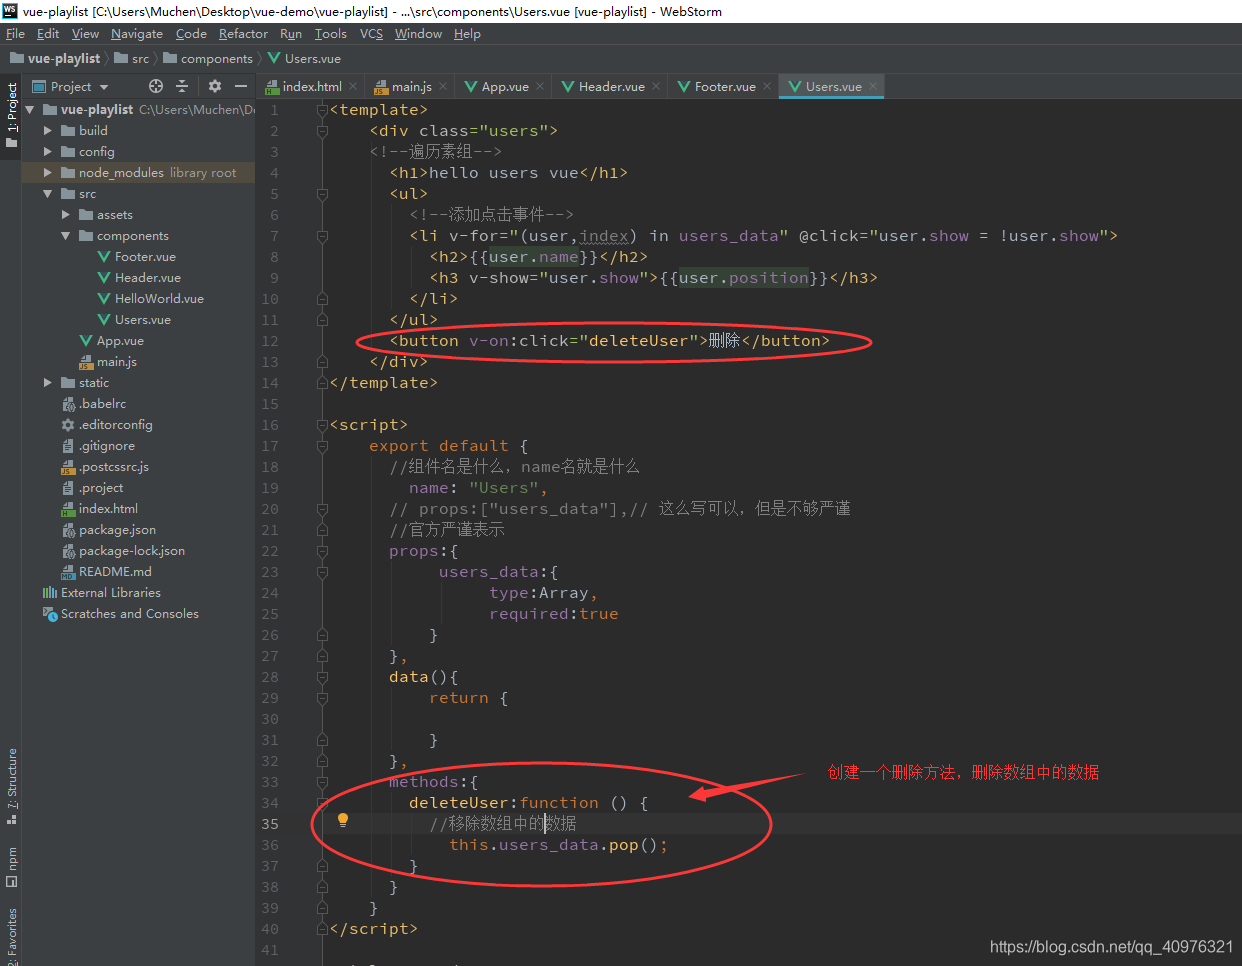Close the Footer.vue tab
The height and width of the screenshot is (966, 1242).
[767, 86]
